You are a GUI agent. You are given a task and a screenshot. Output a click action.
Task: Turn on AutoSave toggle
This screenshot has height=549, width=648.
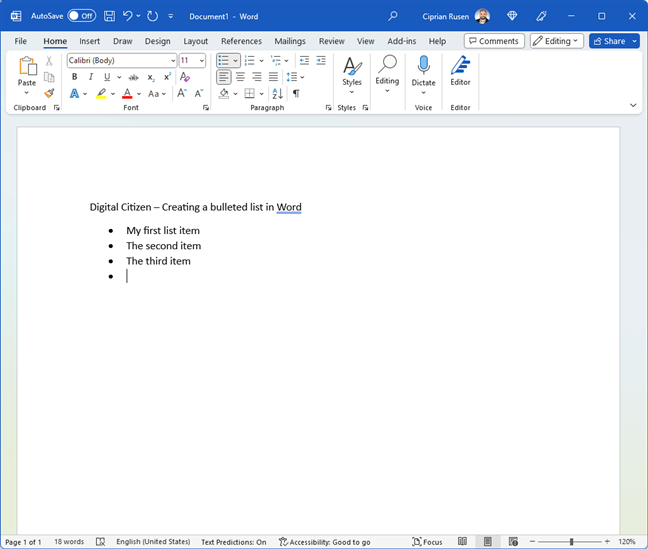[x=81, y=16]
